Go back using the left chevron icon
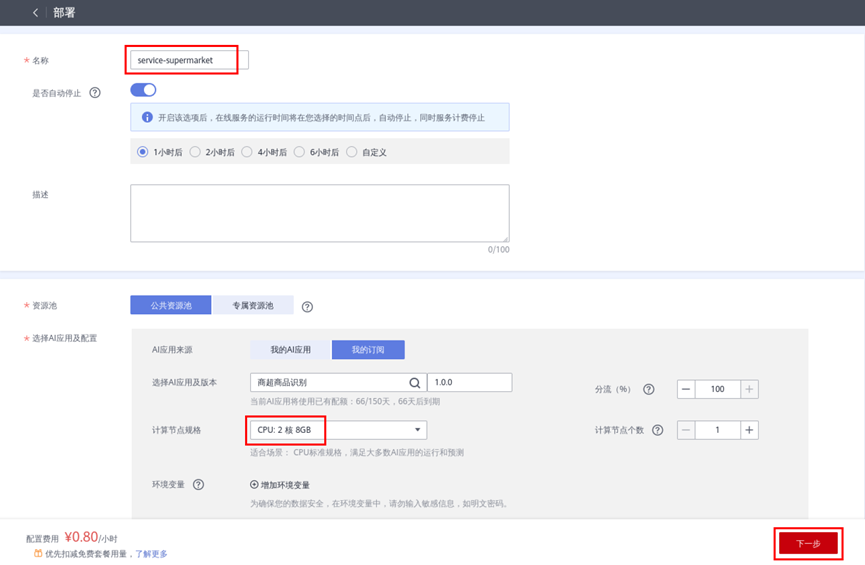 pos(35,13)
